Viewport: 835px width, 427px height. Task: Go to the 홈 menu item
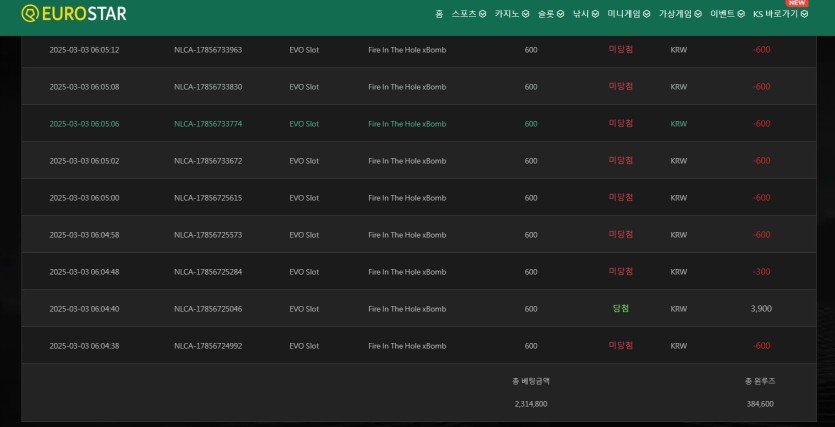[x=439, y=14]
